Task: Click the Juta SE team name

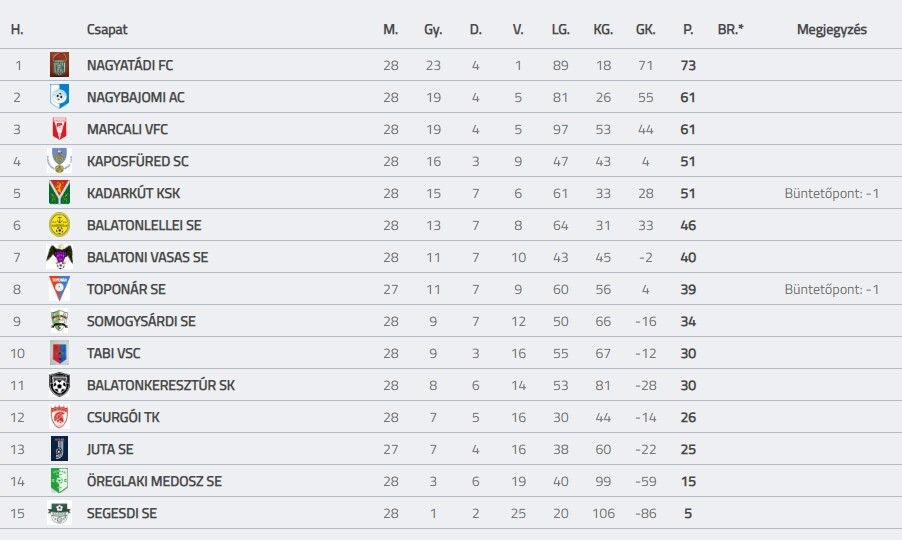Action: pos(110,450)
